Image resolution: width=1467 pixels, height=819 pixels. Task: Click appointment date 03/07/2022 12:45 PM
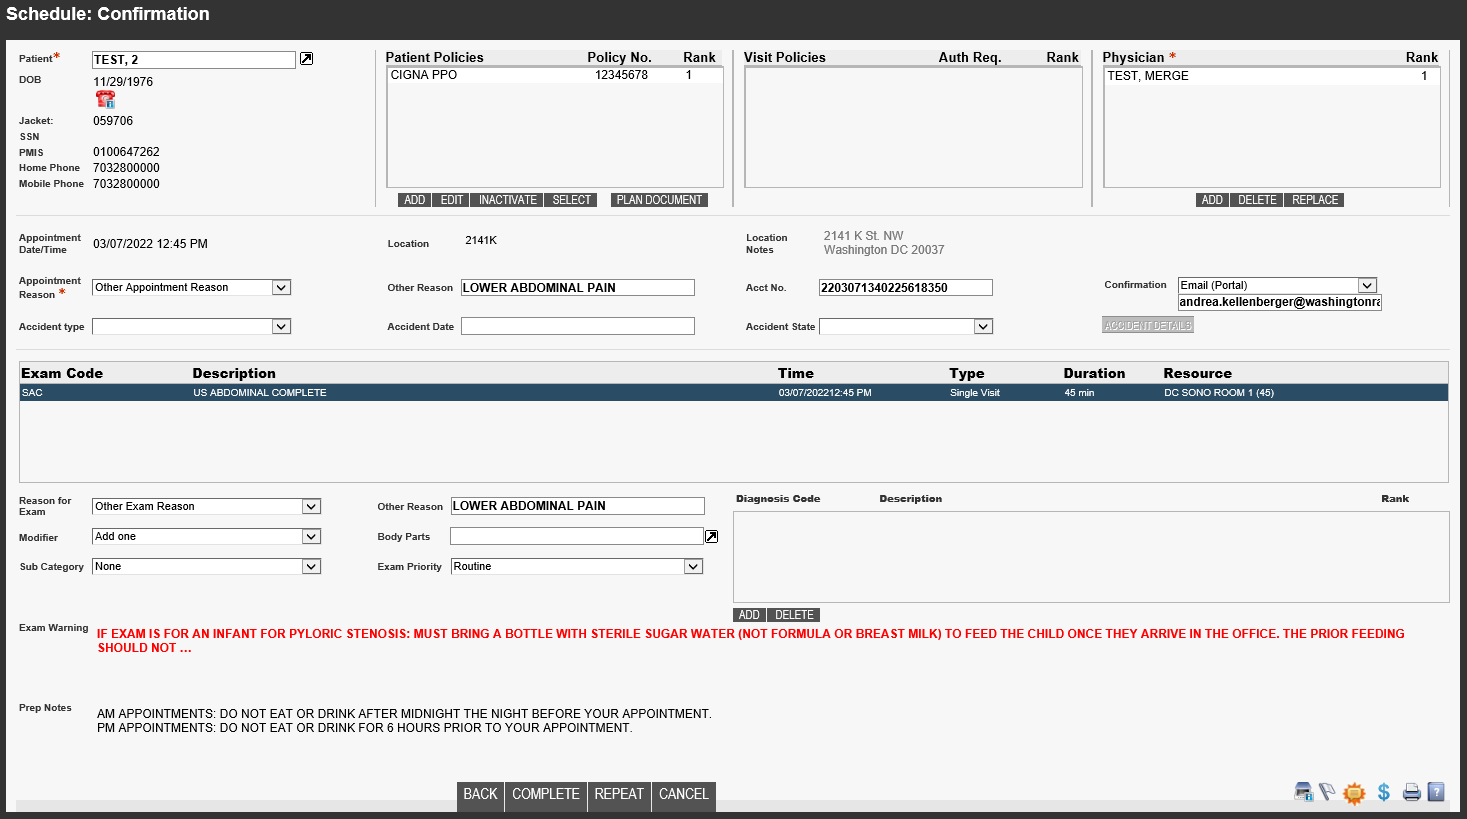tap(150, 244)
